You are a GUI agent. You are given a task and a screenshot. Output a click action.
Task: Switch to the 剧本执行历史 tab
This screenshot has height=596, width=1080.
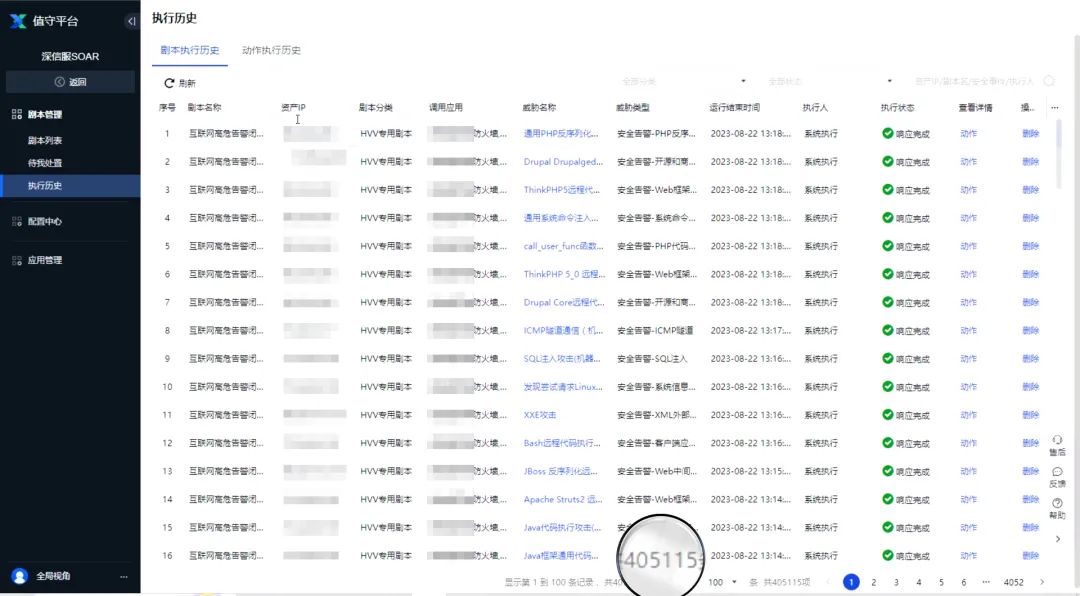click(x=189, y=50)
